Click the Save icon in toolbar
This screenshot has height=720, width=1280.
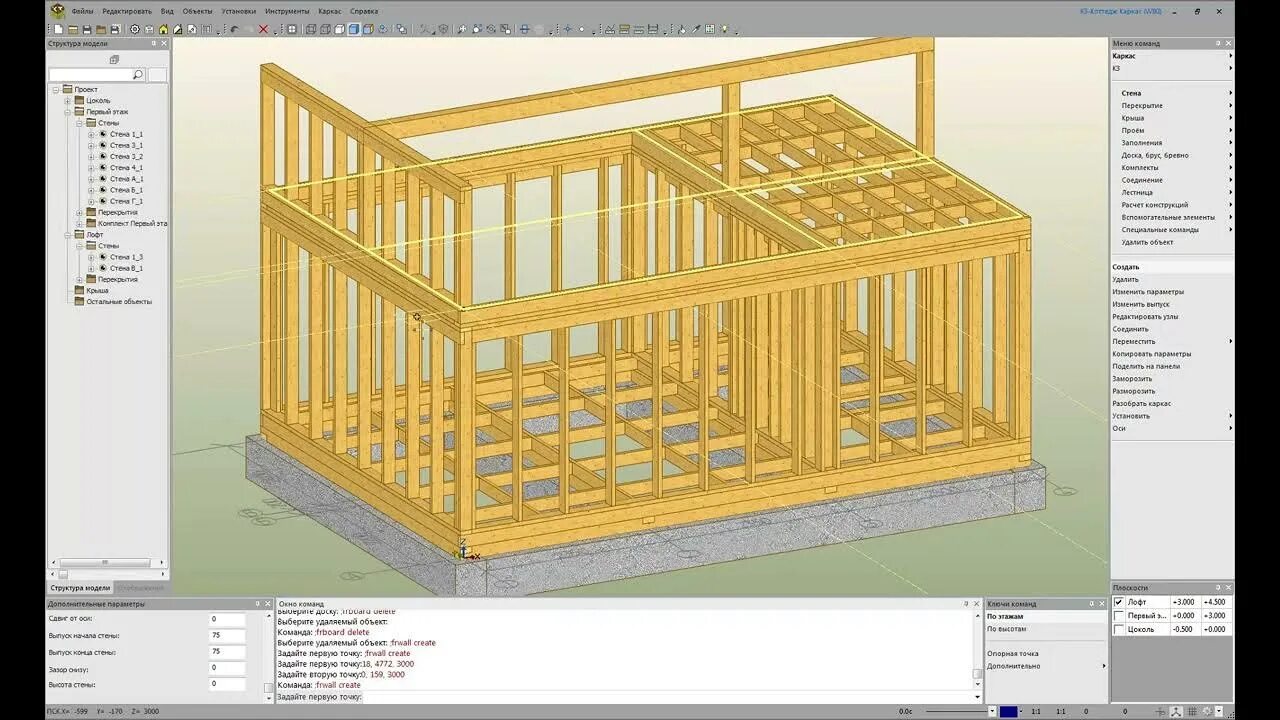pos(85,28)
